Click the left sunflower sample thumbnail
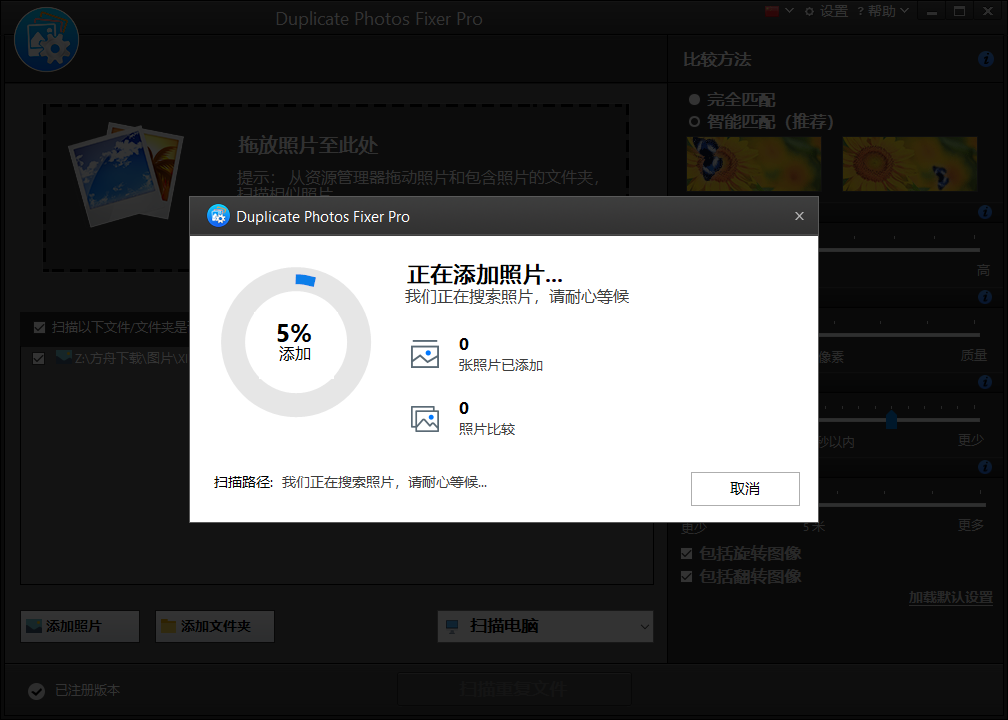The width and height of the screenshot is (1008, 720). click(753, 164)
